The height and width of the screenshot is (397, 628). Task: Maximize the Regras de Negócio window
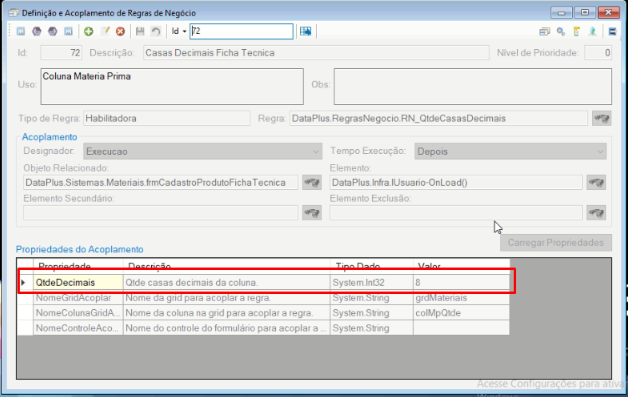click(x=585, y=12)
